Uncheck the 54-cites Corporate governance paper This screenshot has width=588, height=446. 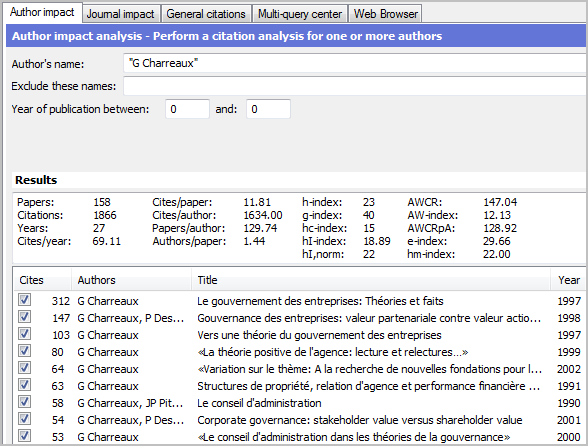[x=24, y=419]
